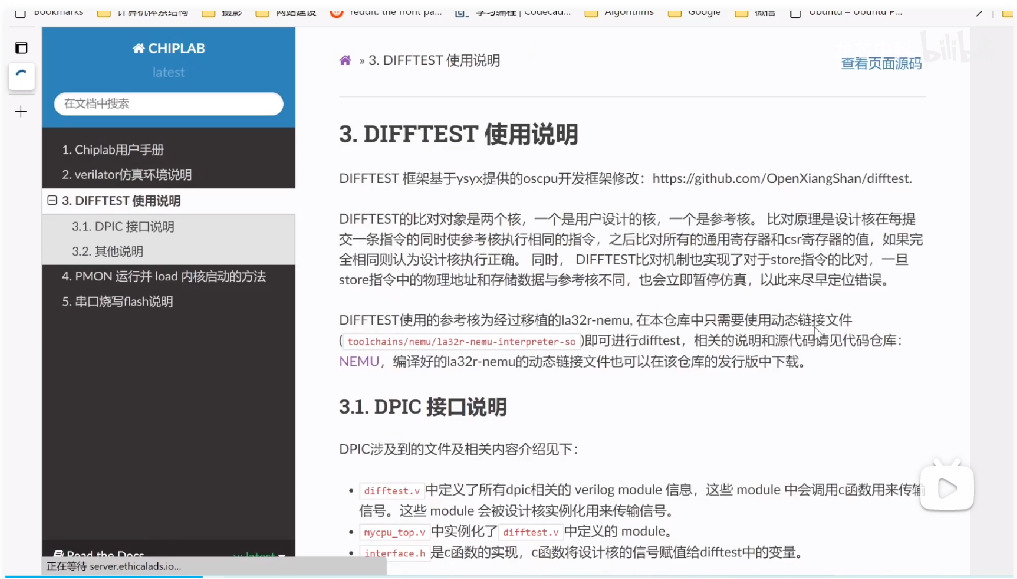Click the breadcrumb home icon

point(345,60)
